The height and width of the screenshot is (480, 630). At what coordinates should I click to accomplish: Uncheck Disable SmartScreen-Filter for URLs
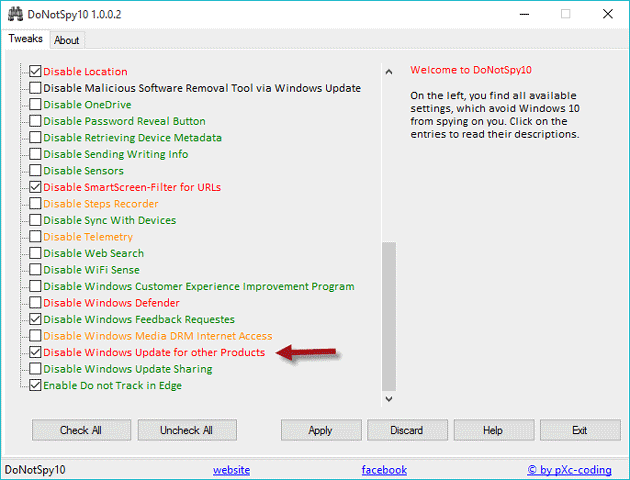coord(35,187)
